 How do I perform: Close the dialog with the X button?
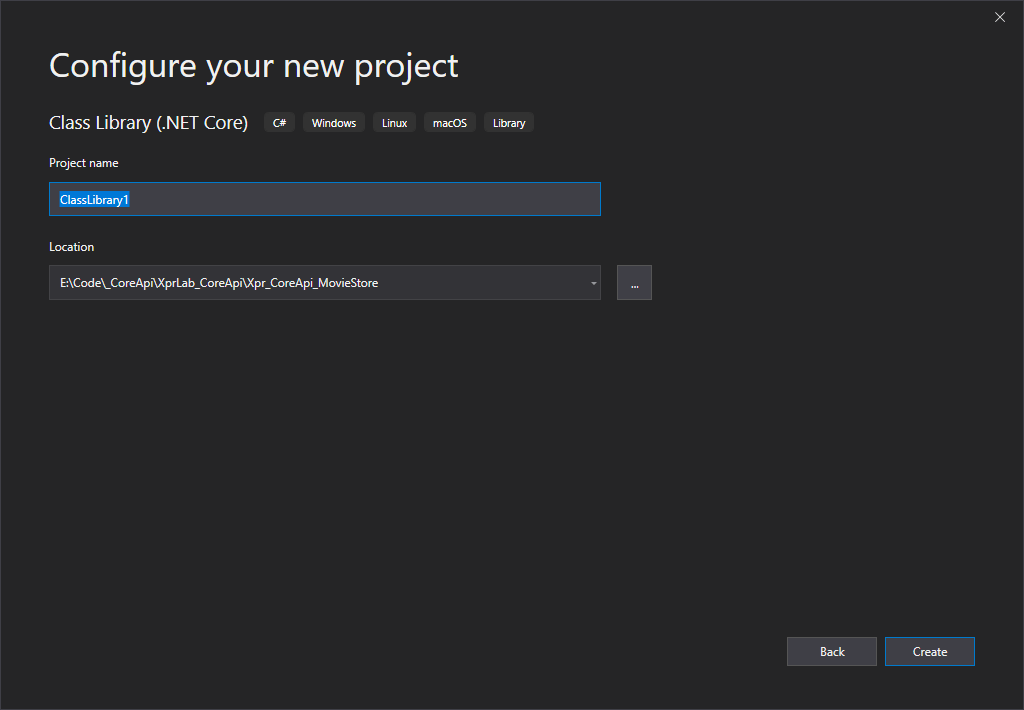(999, 17)
